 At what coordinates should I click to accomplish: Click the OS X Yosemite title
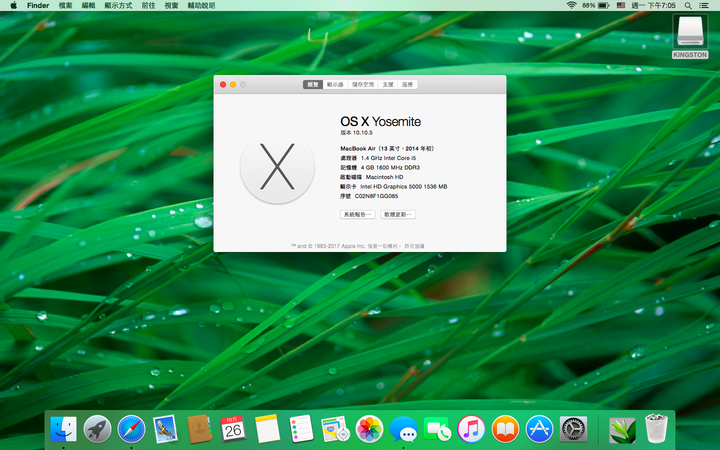(381, 122)
